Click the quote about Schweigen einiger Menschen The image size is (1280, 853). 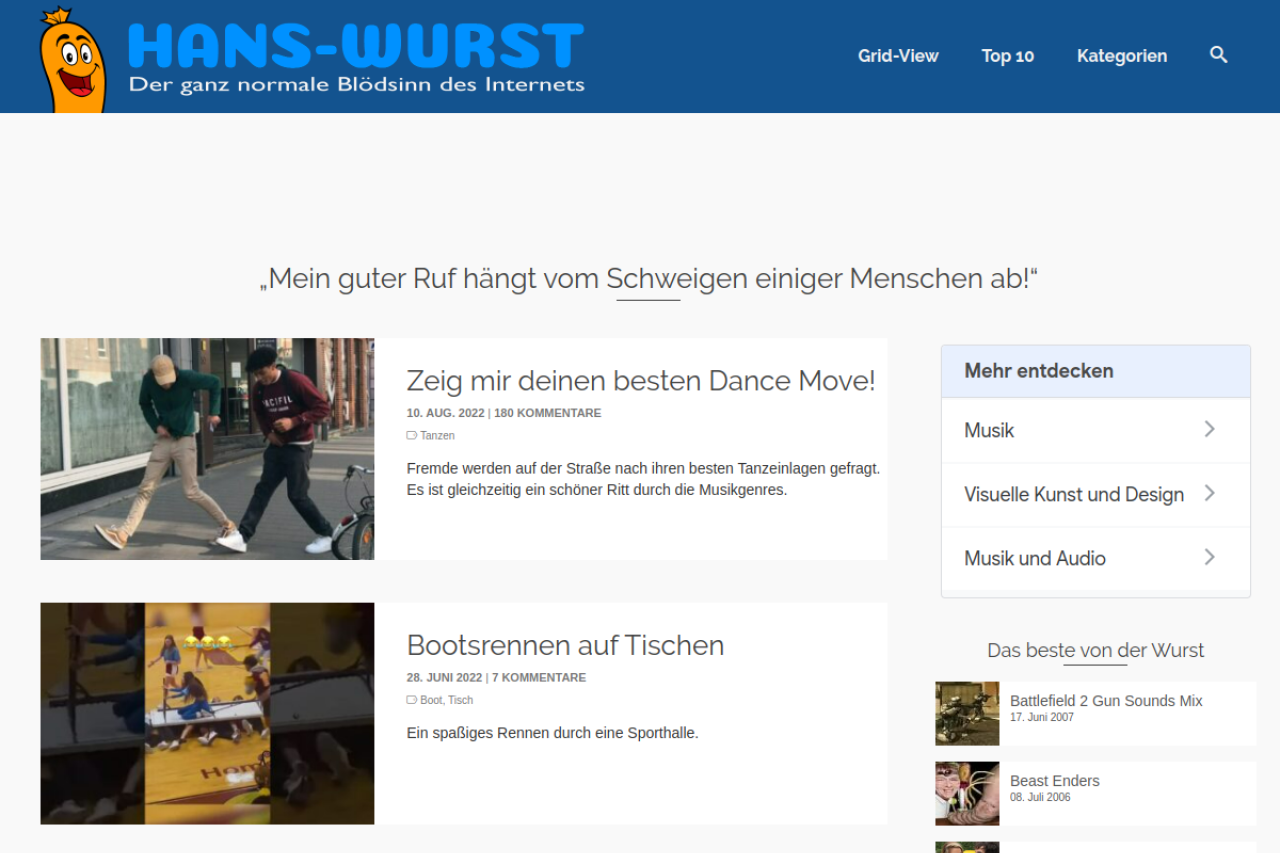[648, 278]
